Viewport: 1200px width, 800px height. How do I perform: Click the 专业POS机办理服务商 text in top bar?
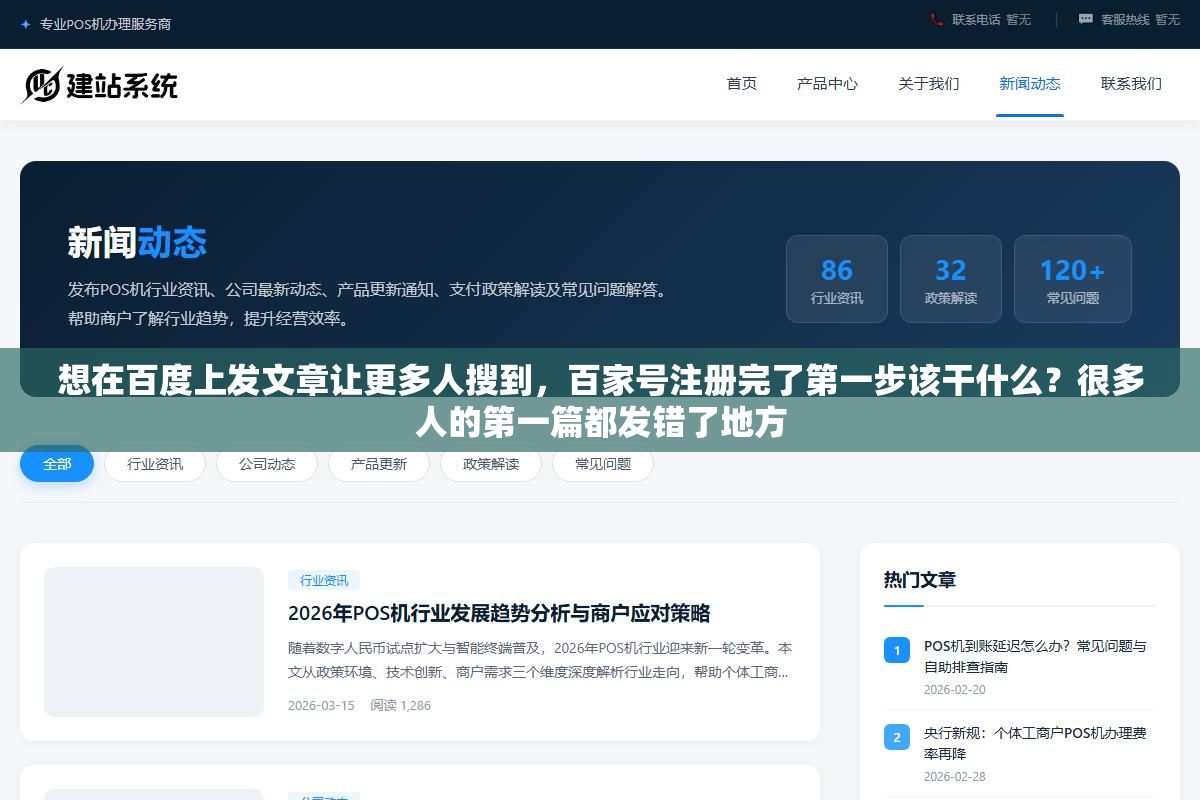click(105, 24)
